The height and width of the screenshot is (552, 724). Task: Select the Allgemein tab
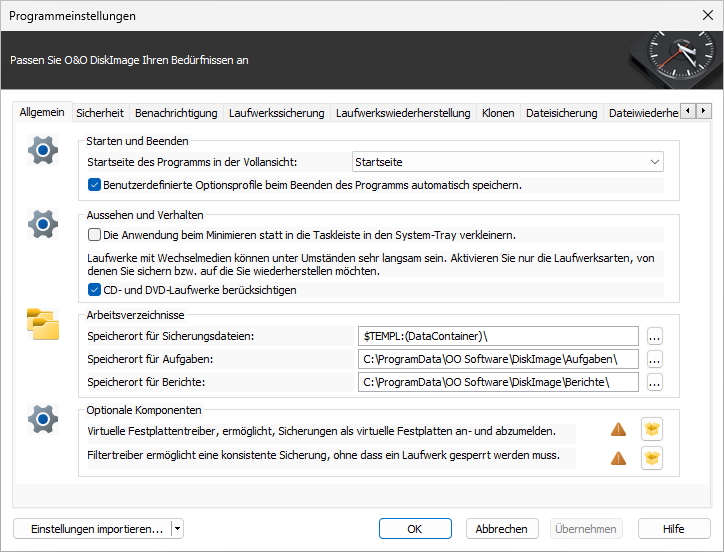pos(42,112)
